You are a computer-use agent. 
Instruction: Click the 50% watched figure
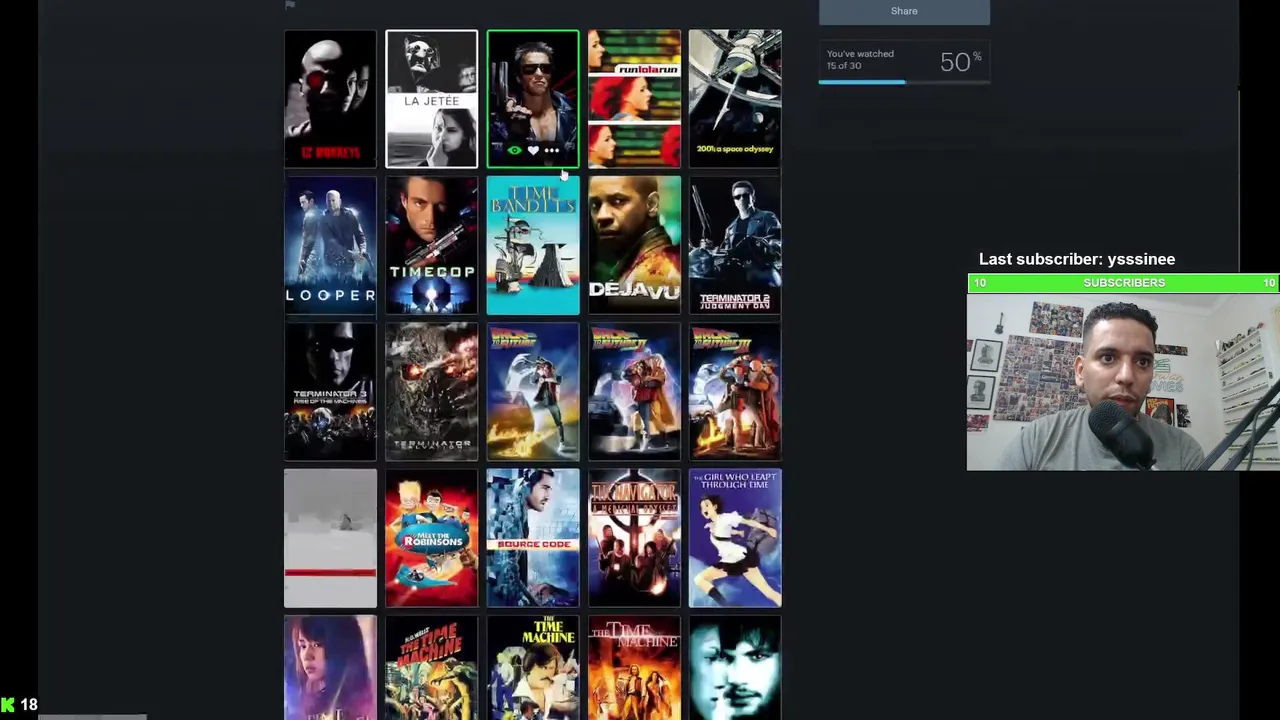point(961,62)
